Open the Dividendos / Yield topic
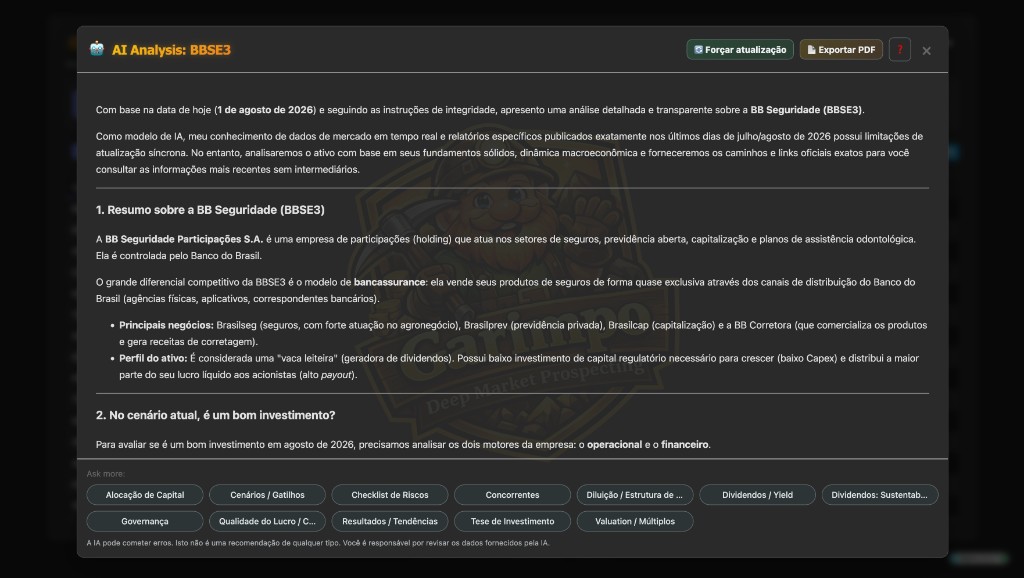Image resolution: width=1024 pixels, height=578 pixels. click(x=757, y=494)
